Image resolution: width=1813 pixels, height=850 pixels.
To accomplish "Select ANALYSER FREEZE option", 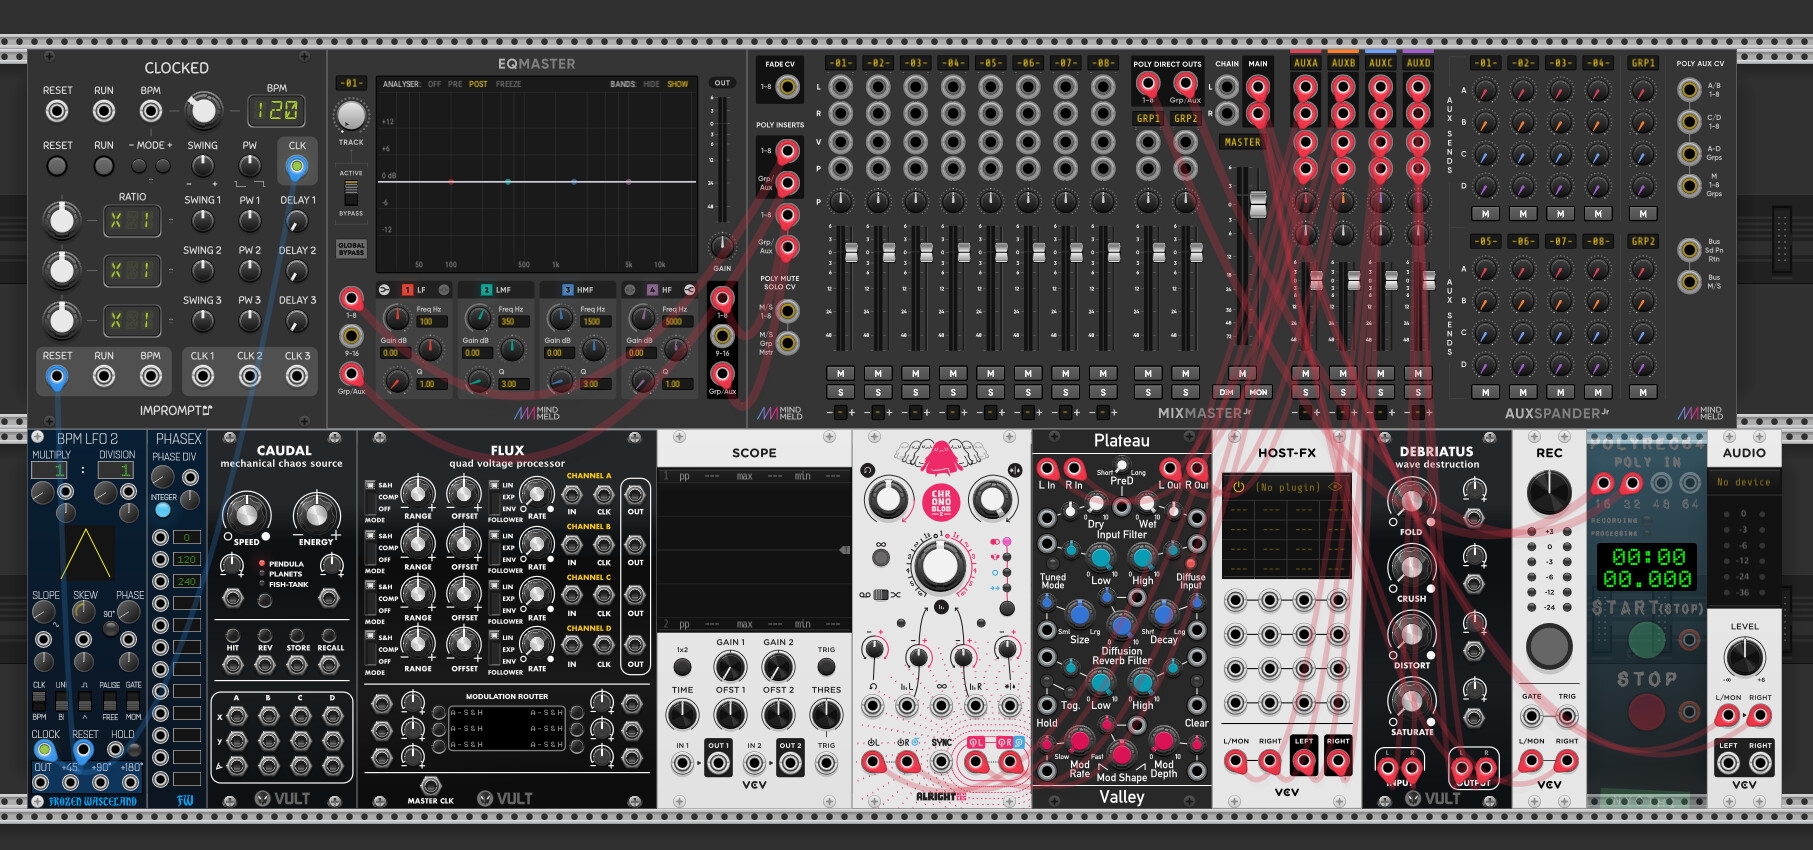I will point(508,84).
